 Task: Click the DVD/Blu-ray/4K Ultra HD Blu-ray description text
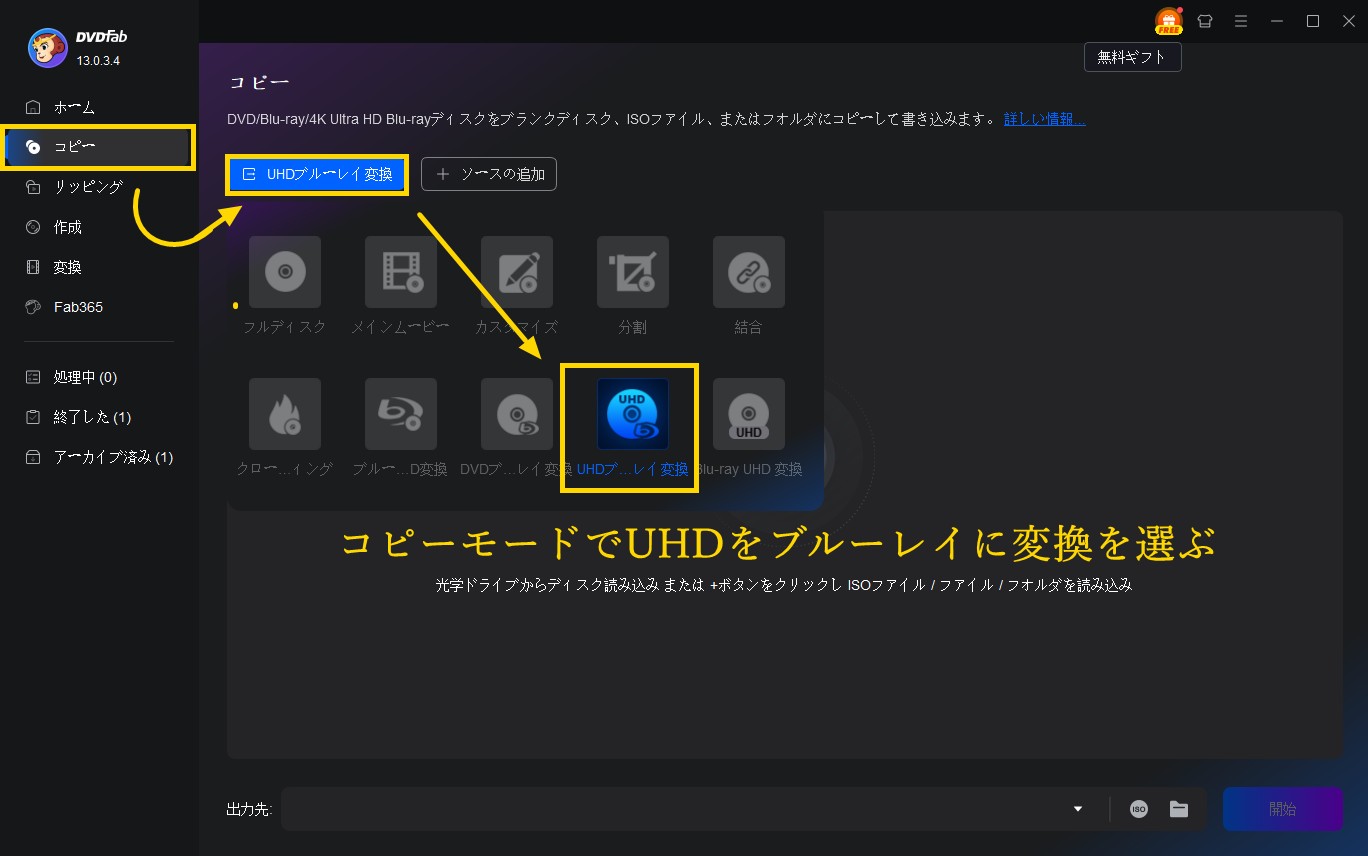pos(611,119)
